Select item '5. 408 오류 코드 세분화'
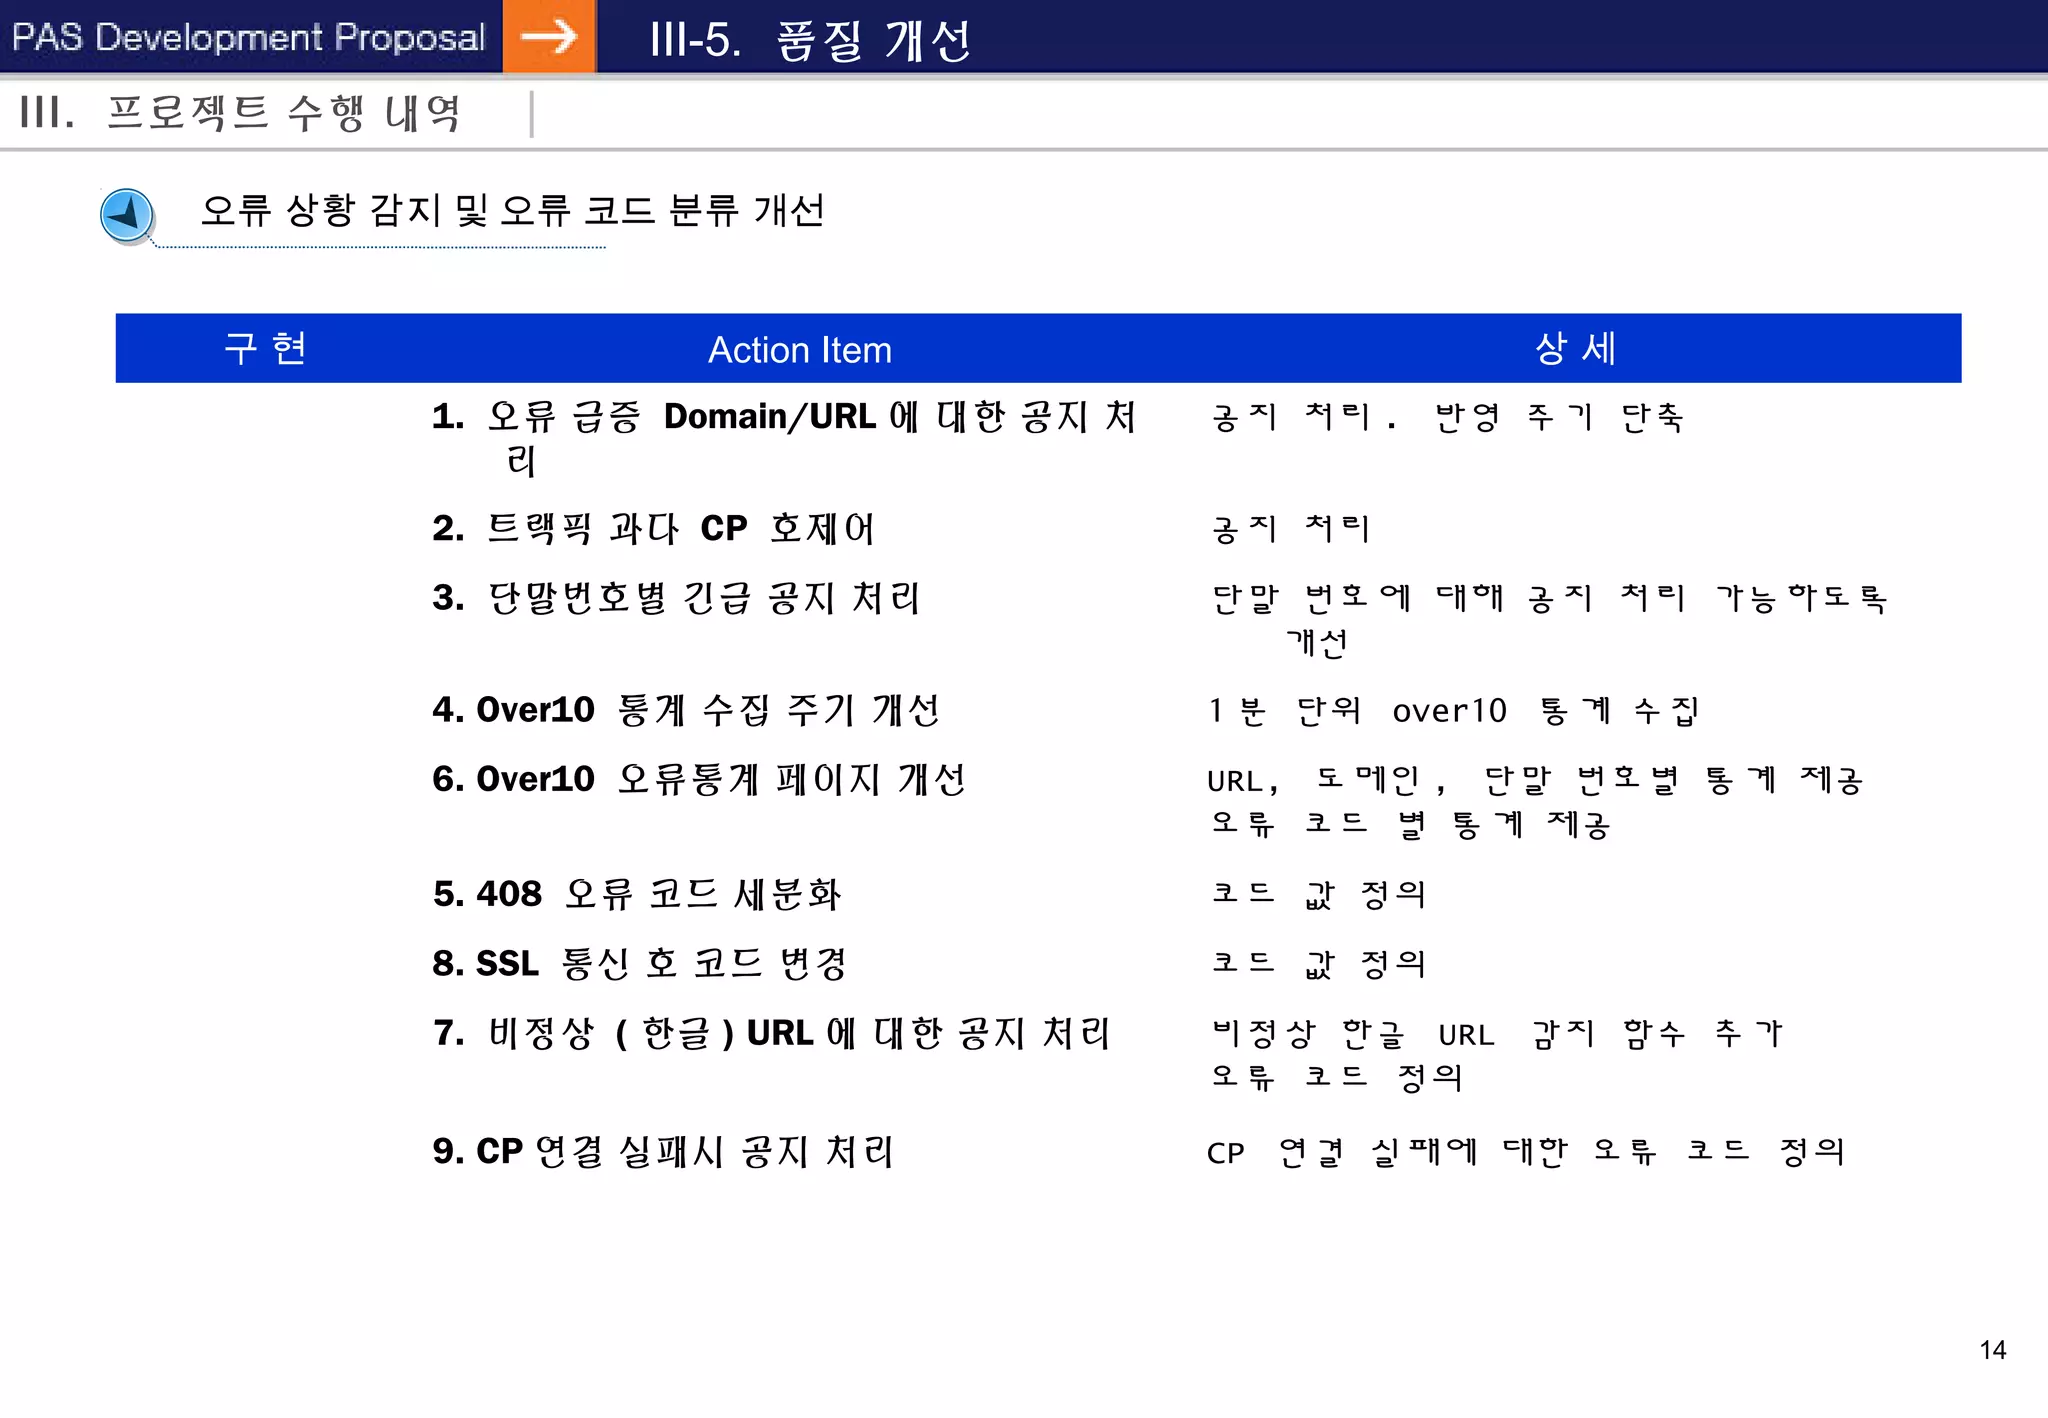The width and height of the screenshot is (2048, 1418). (x=637, y=894)
